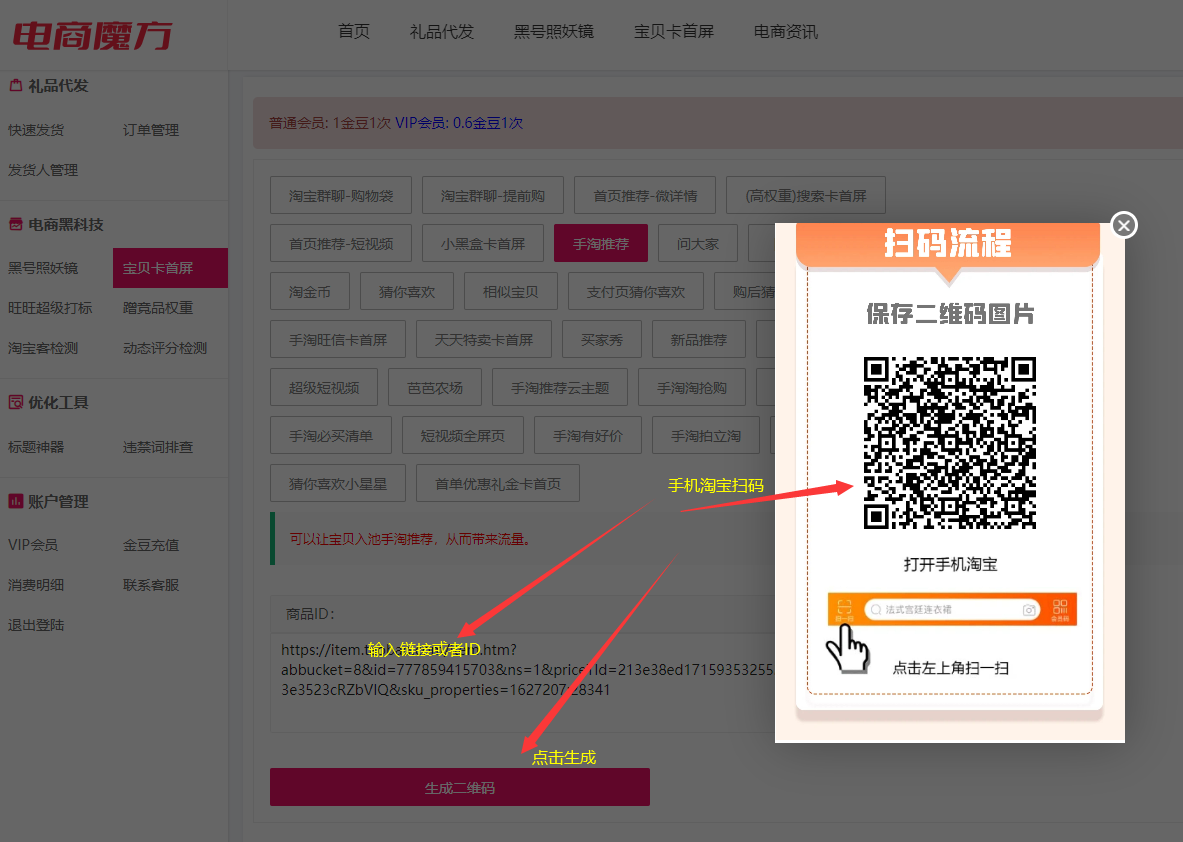Select the 首页推荐-短视频 option
This screenshot has width=1183, height=842.
click(341, 244)
